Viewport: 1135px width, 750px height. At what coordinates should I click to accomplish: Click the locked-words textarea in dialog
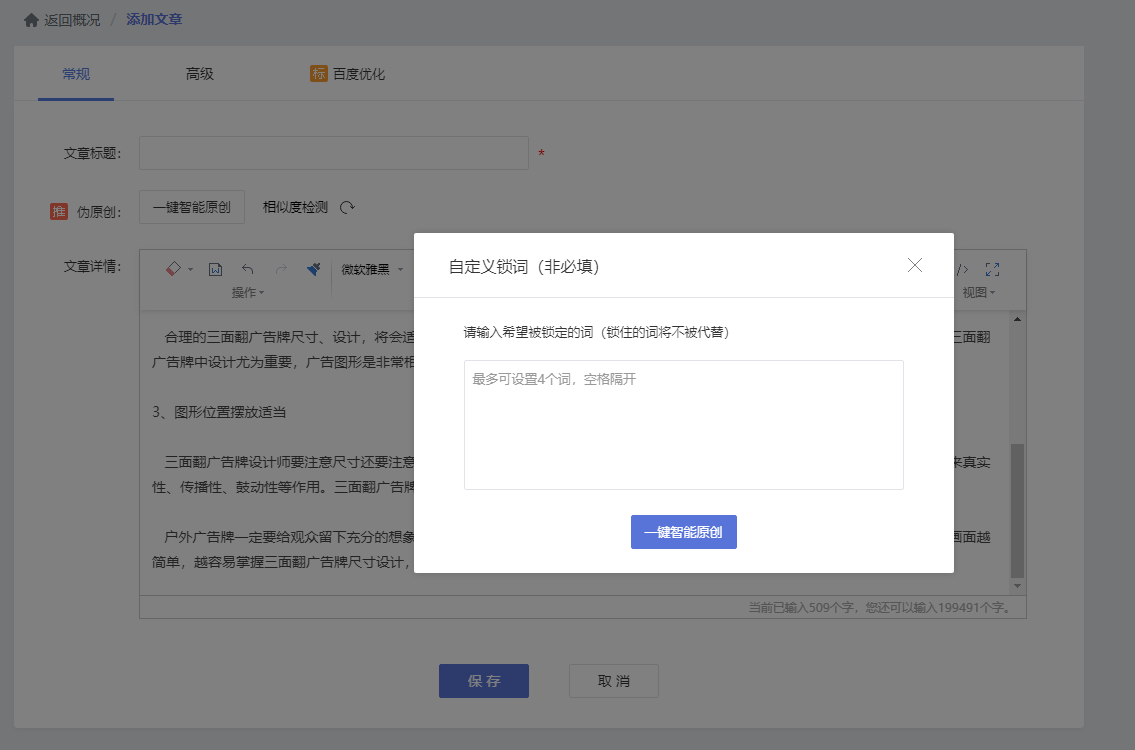pyautogui.click(x=683, y=425)
